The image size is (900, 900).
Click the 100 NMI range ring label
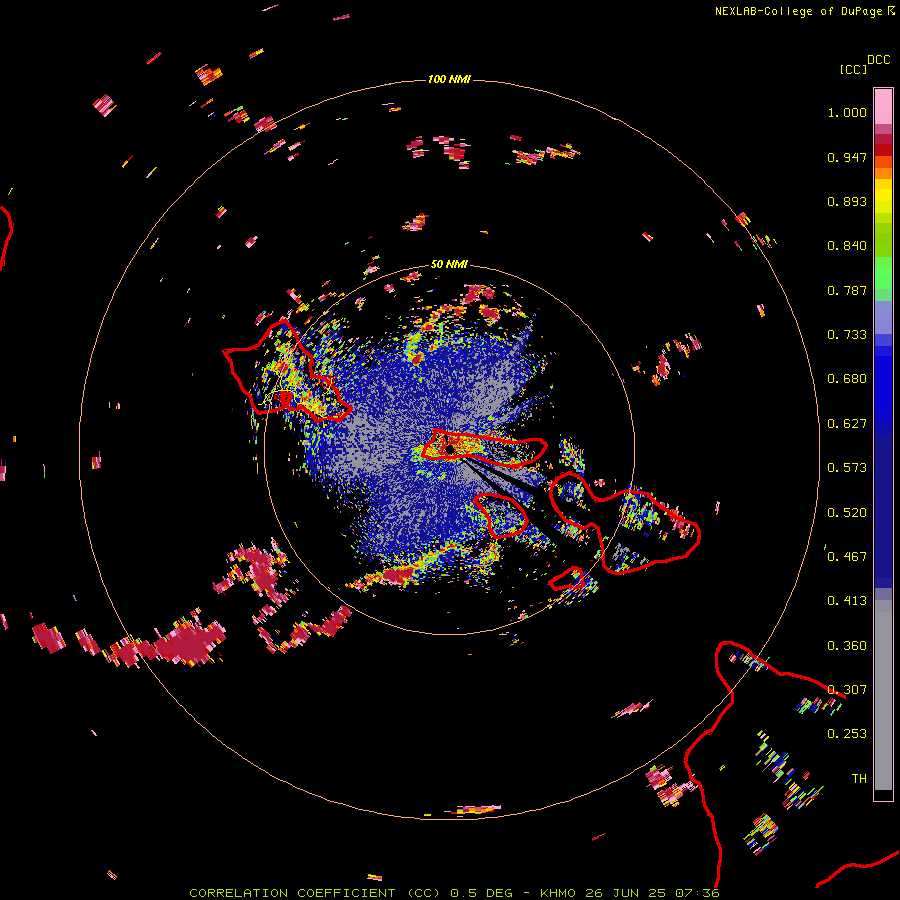tap(449, 79)
